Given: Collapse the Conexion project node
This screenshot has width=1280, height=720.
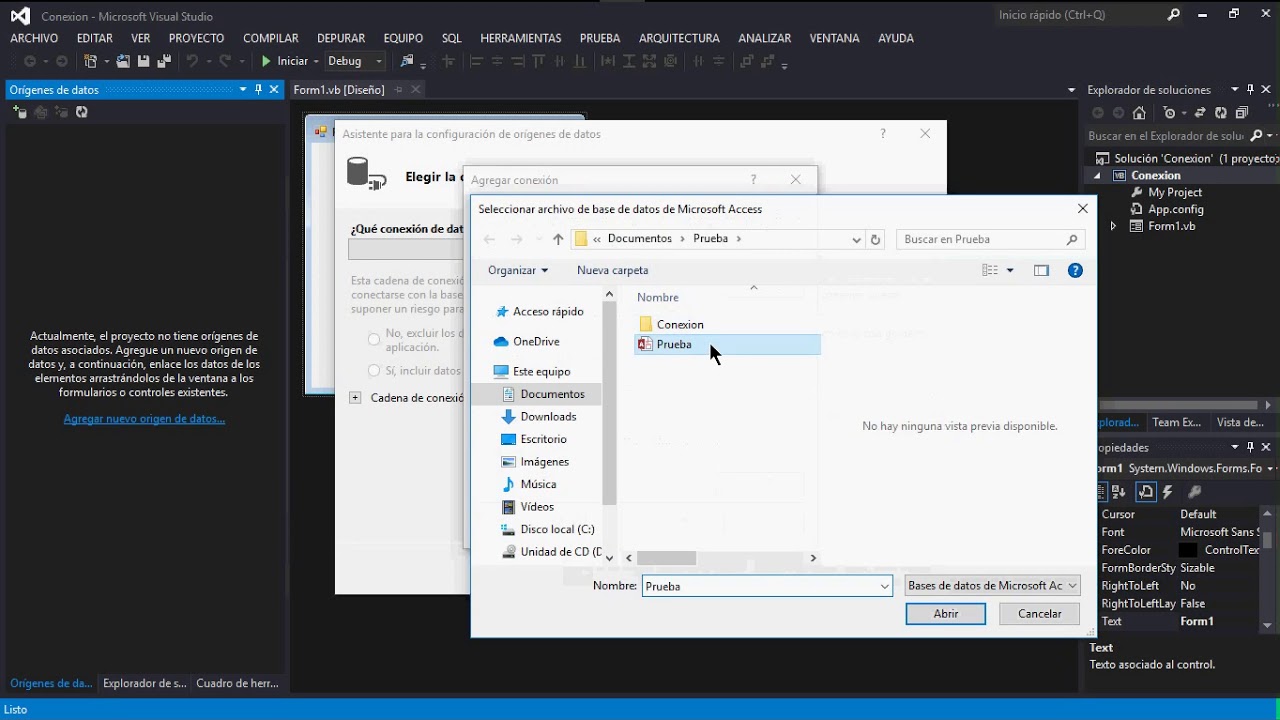Looking at the screenshot, I should pos(1097,175).
